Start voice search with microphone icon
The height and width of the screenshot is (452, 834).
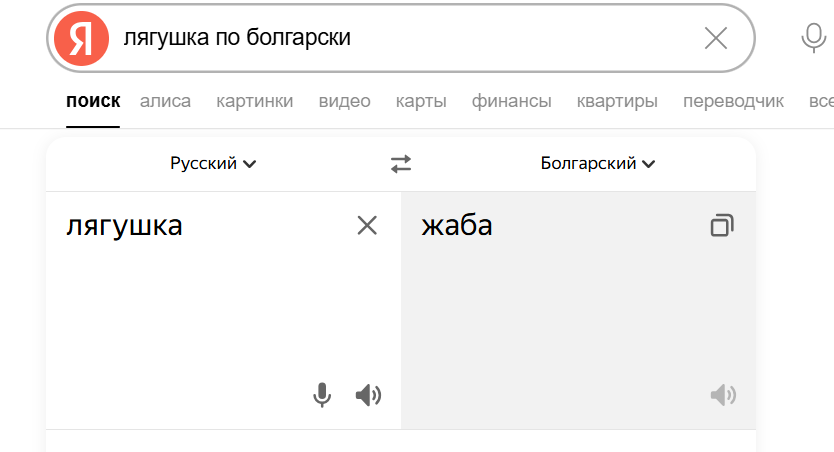click(813, 39)
